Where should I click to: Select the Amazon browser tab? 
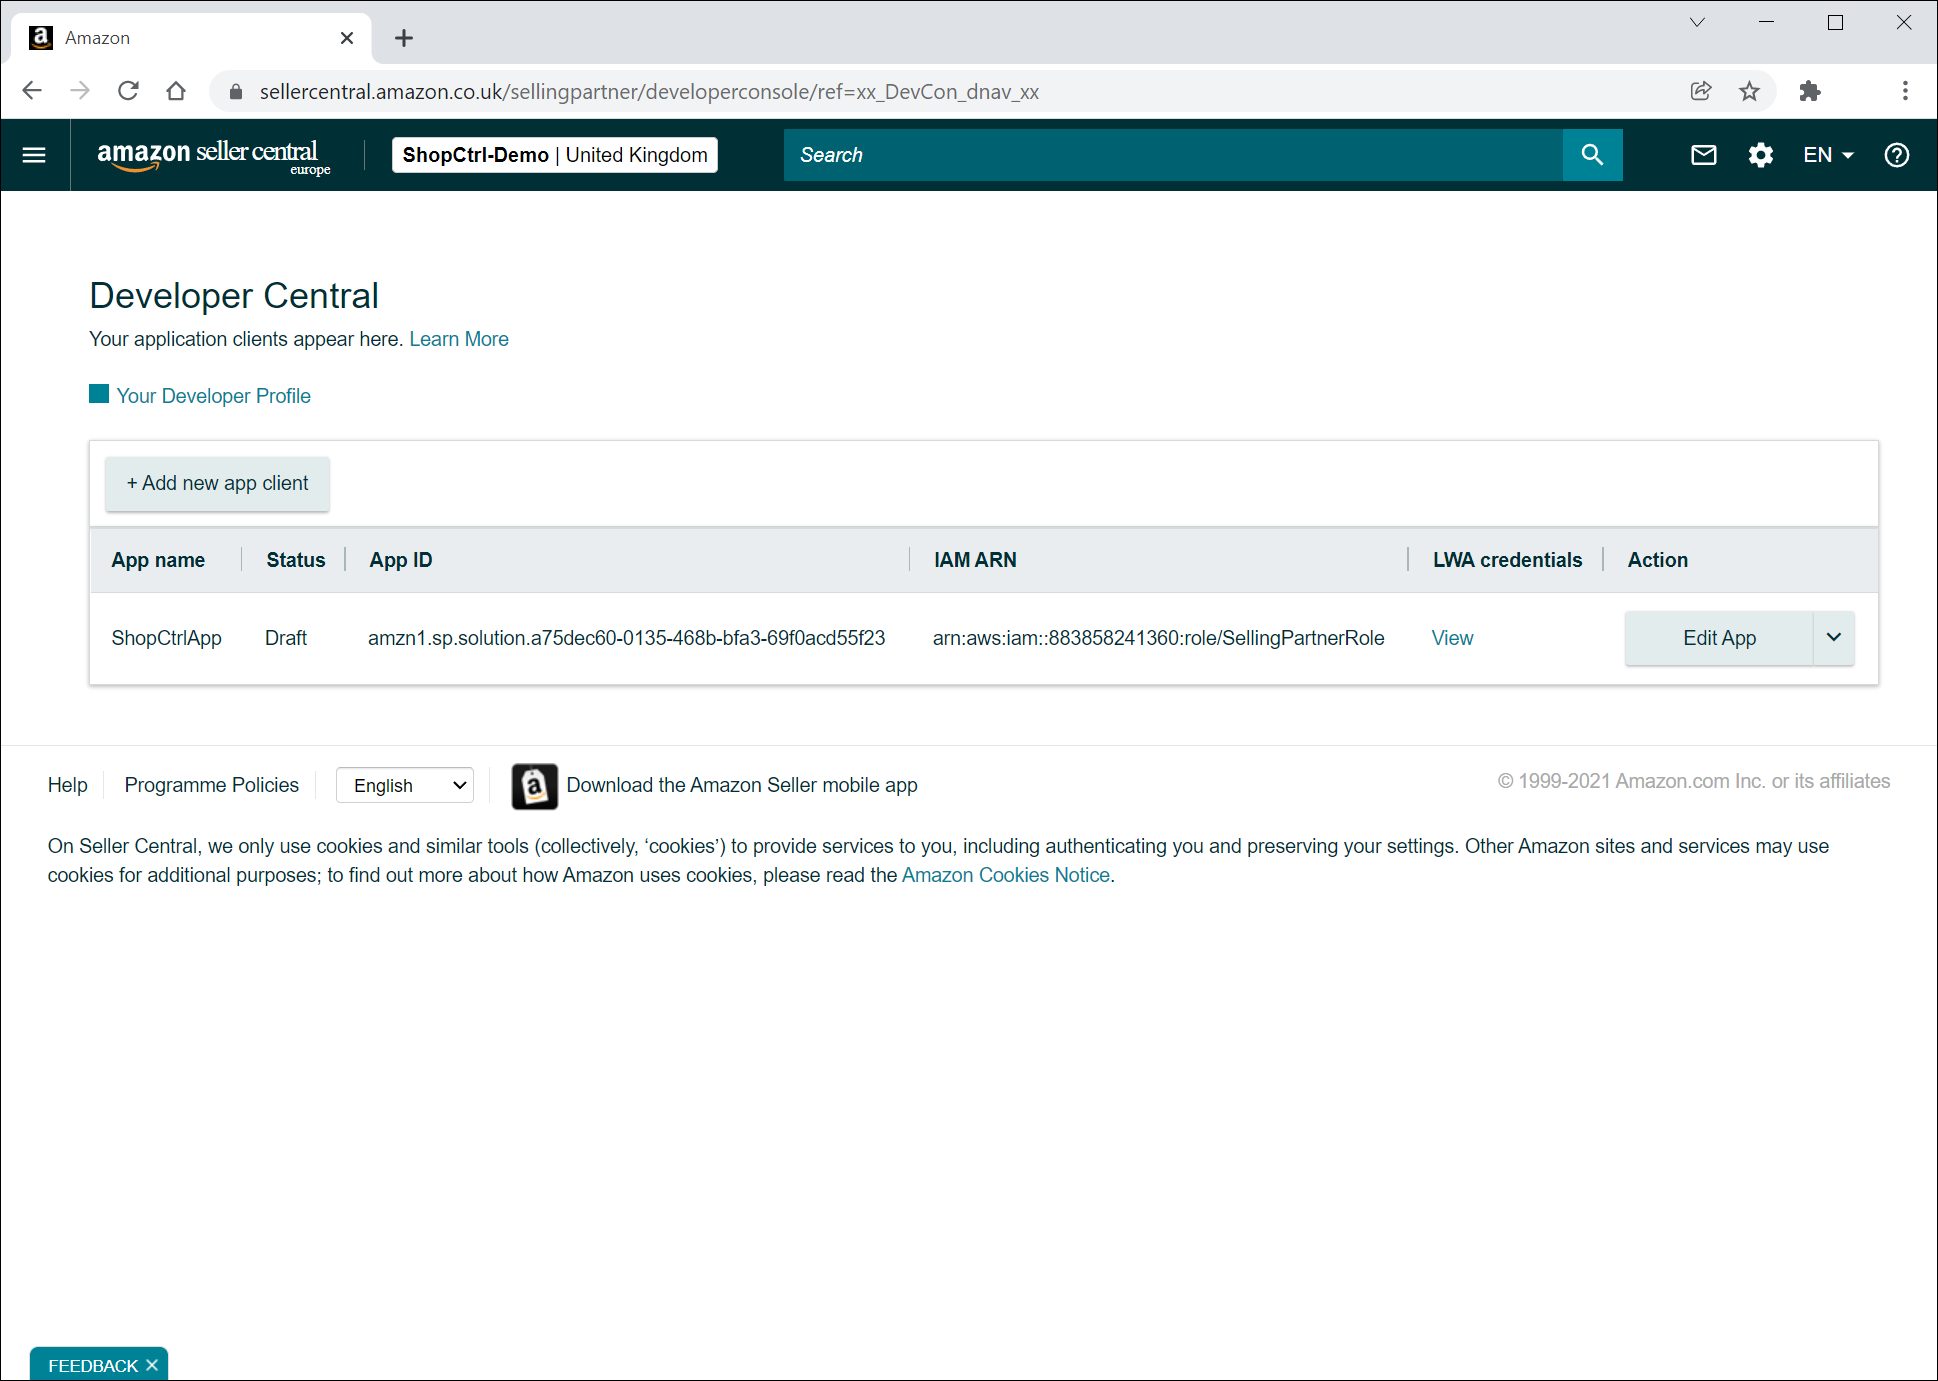[191, 38]
